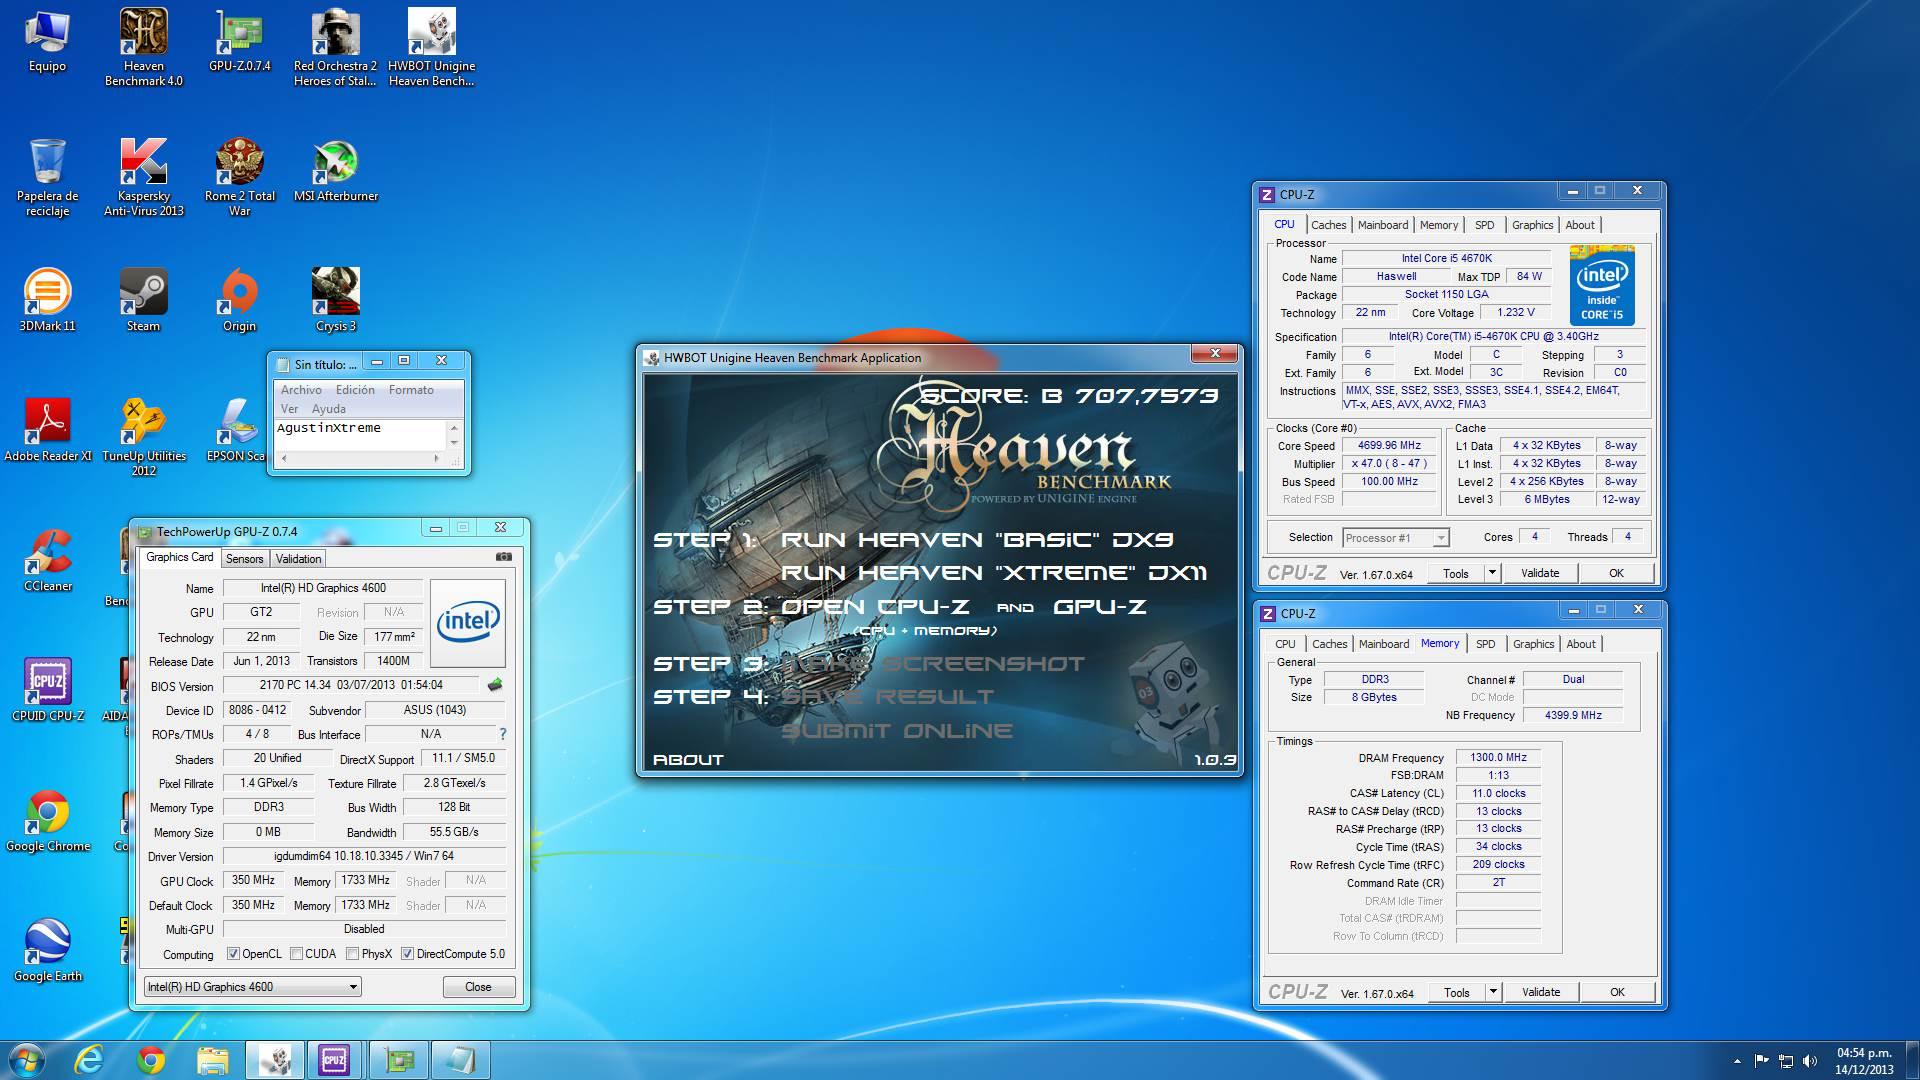Open Ayuda menu in Notepad

click(x=328, y=409)
